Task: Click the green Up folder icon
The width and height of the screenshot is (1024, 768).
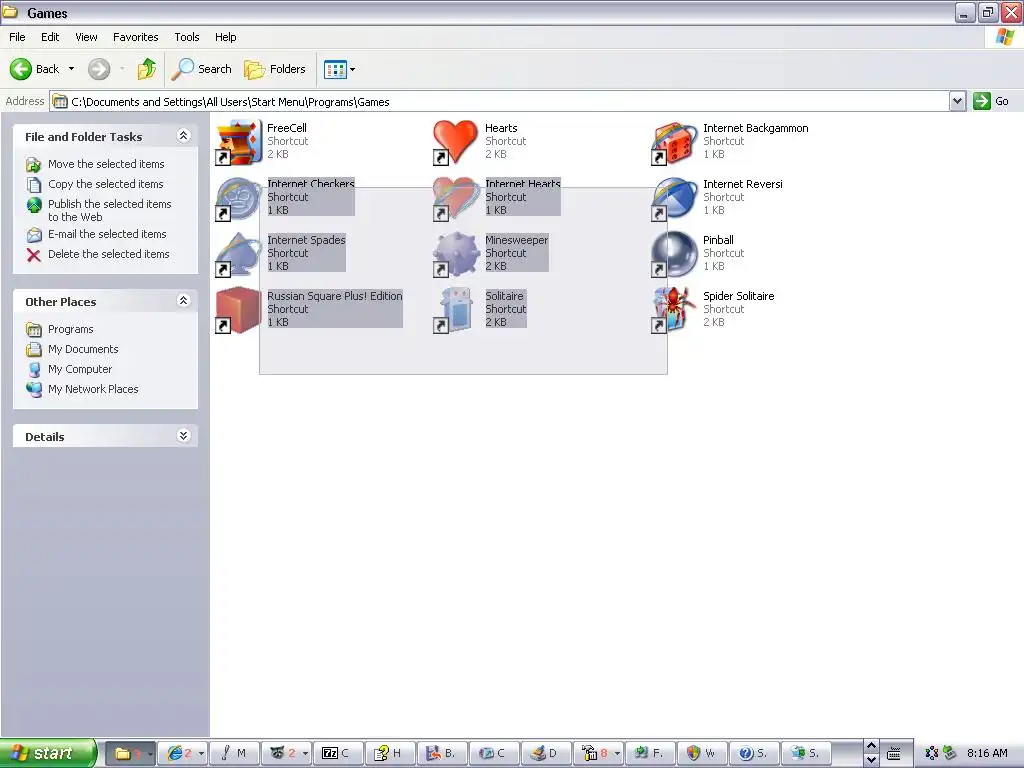Action: (147, 69)
